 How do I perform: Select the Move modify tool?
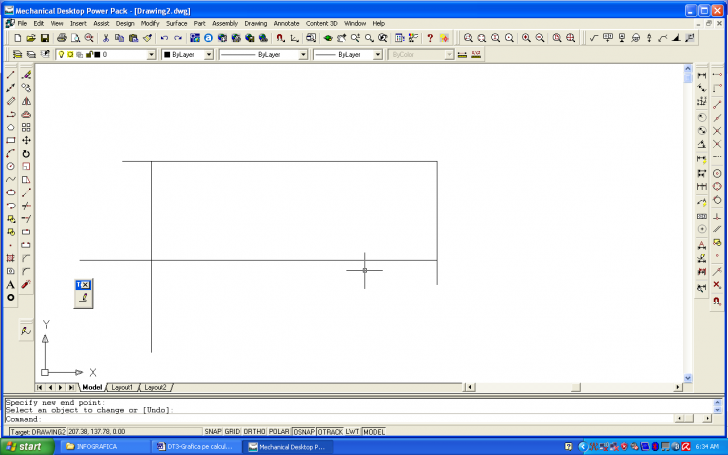point(26,140)
